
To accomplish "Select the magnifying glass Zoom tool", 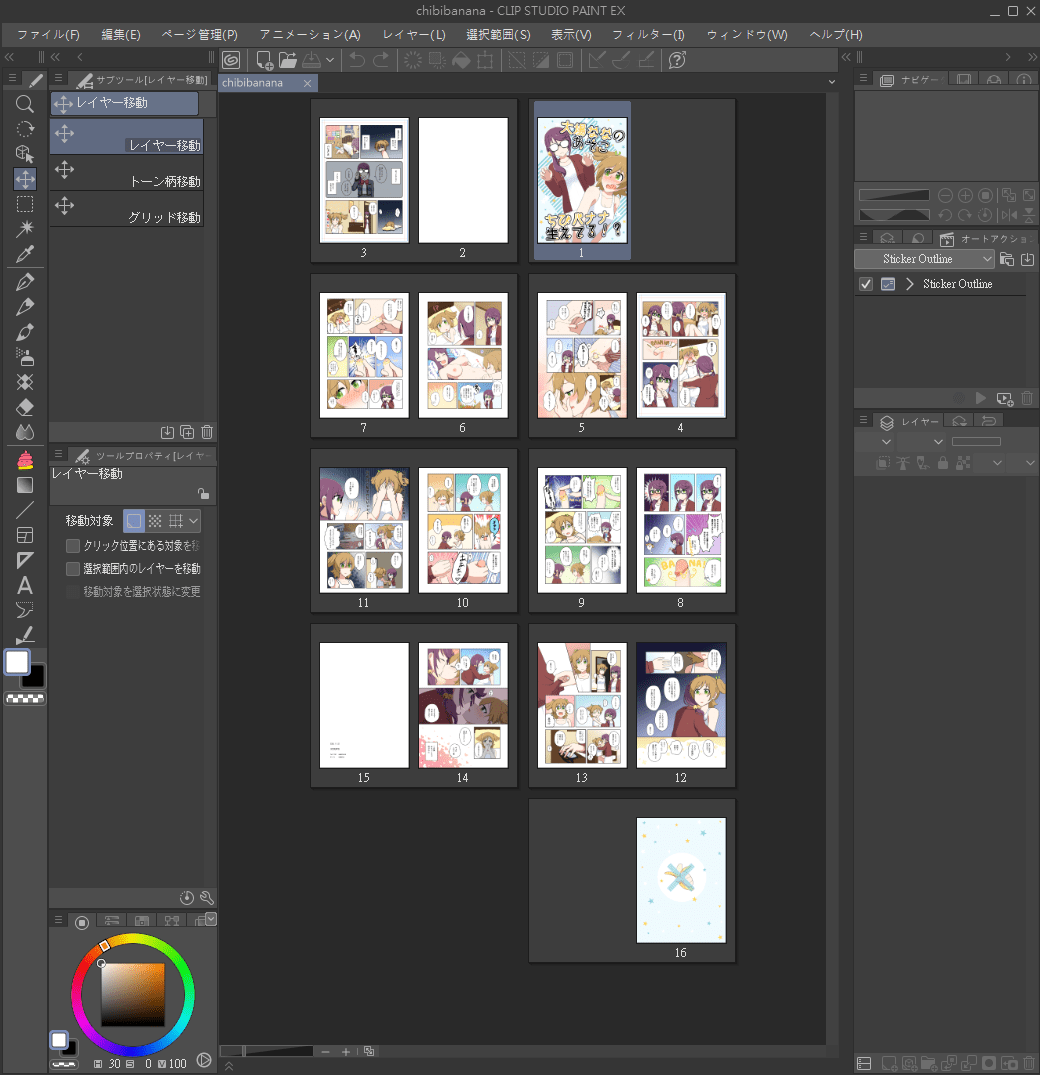I will (x=25, y=104).
